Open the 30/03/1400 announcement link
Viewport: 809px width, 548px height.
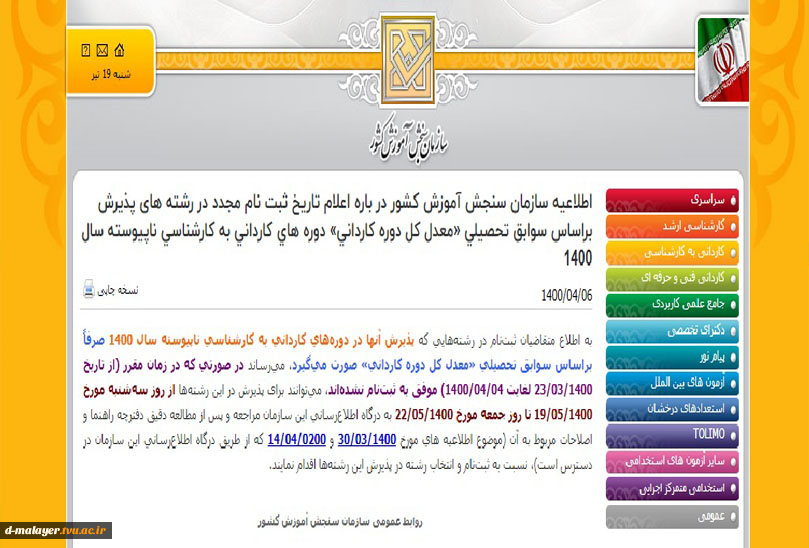(367, 440)
